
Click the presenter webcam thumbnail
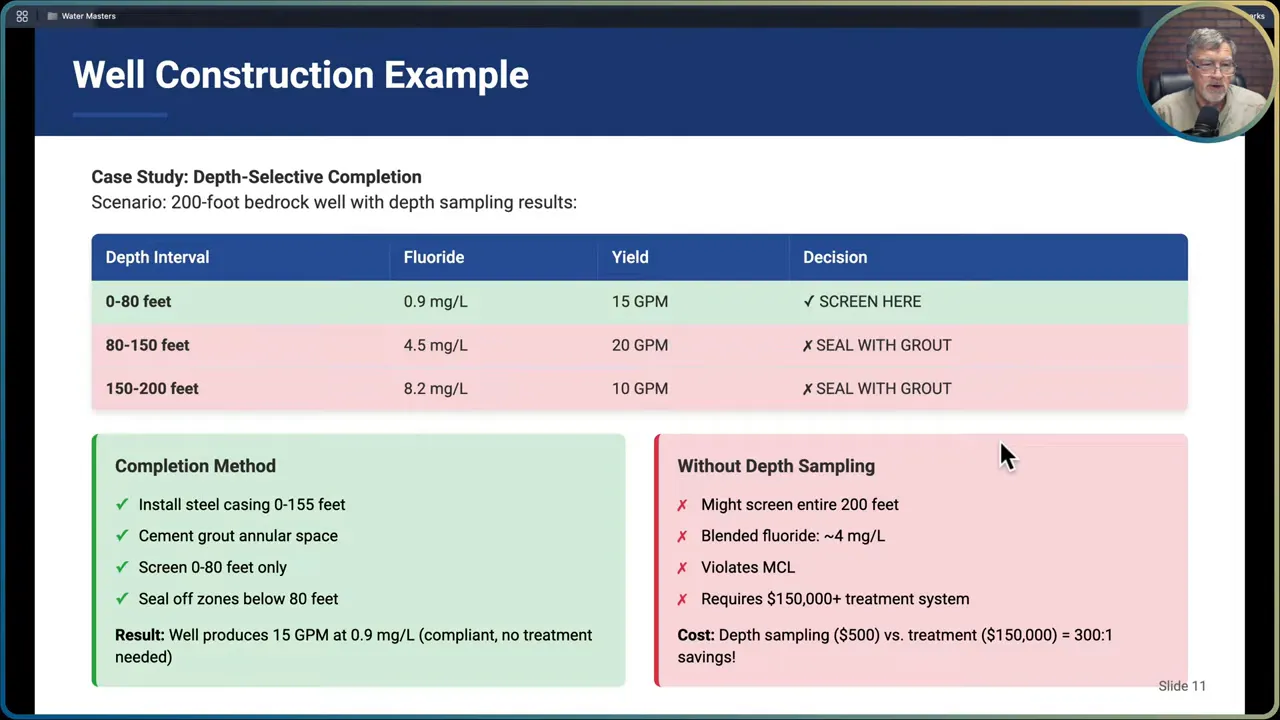click(1206, 70)
